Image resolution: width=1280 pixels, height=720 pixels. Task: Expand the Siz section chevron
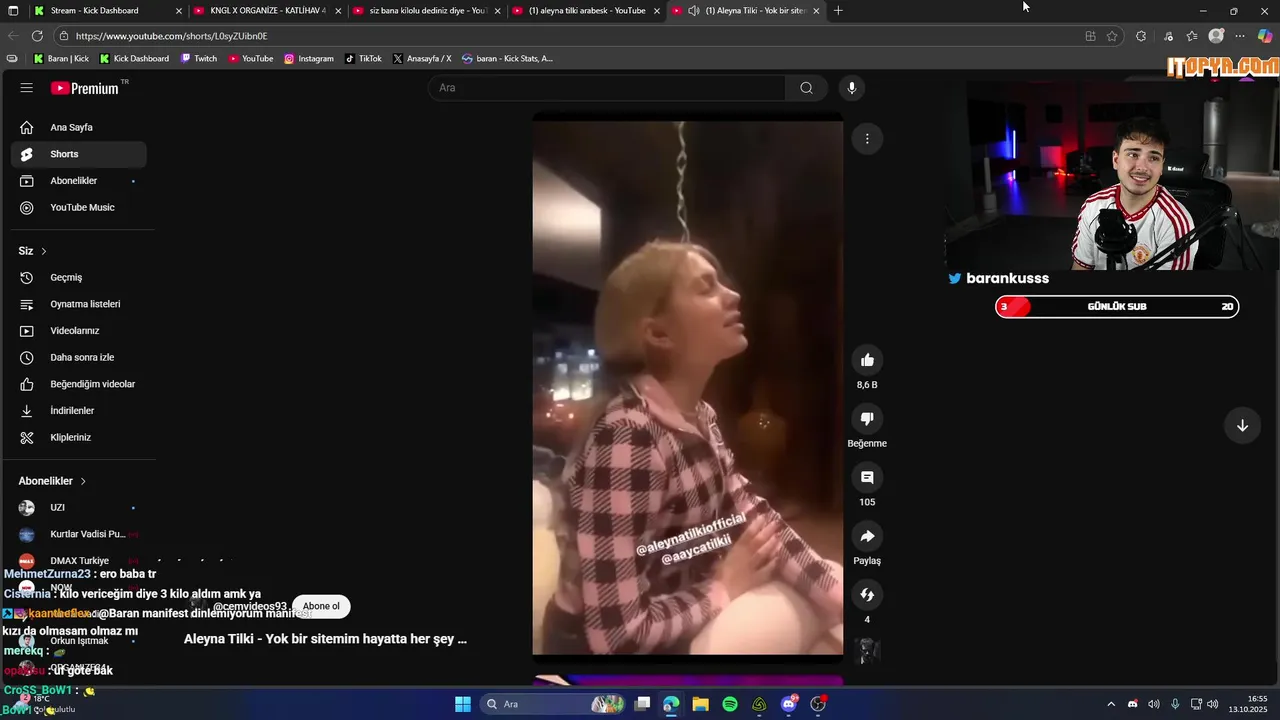(44, 251)
